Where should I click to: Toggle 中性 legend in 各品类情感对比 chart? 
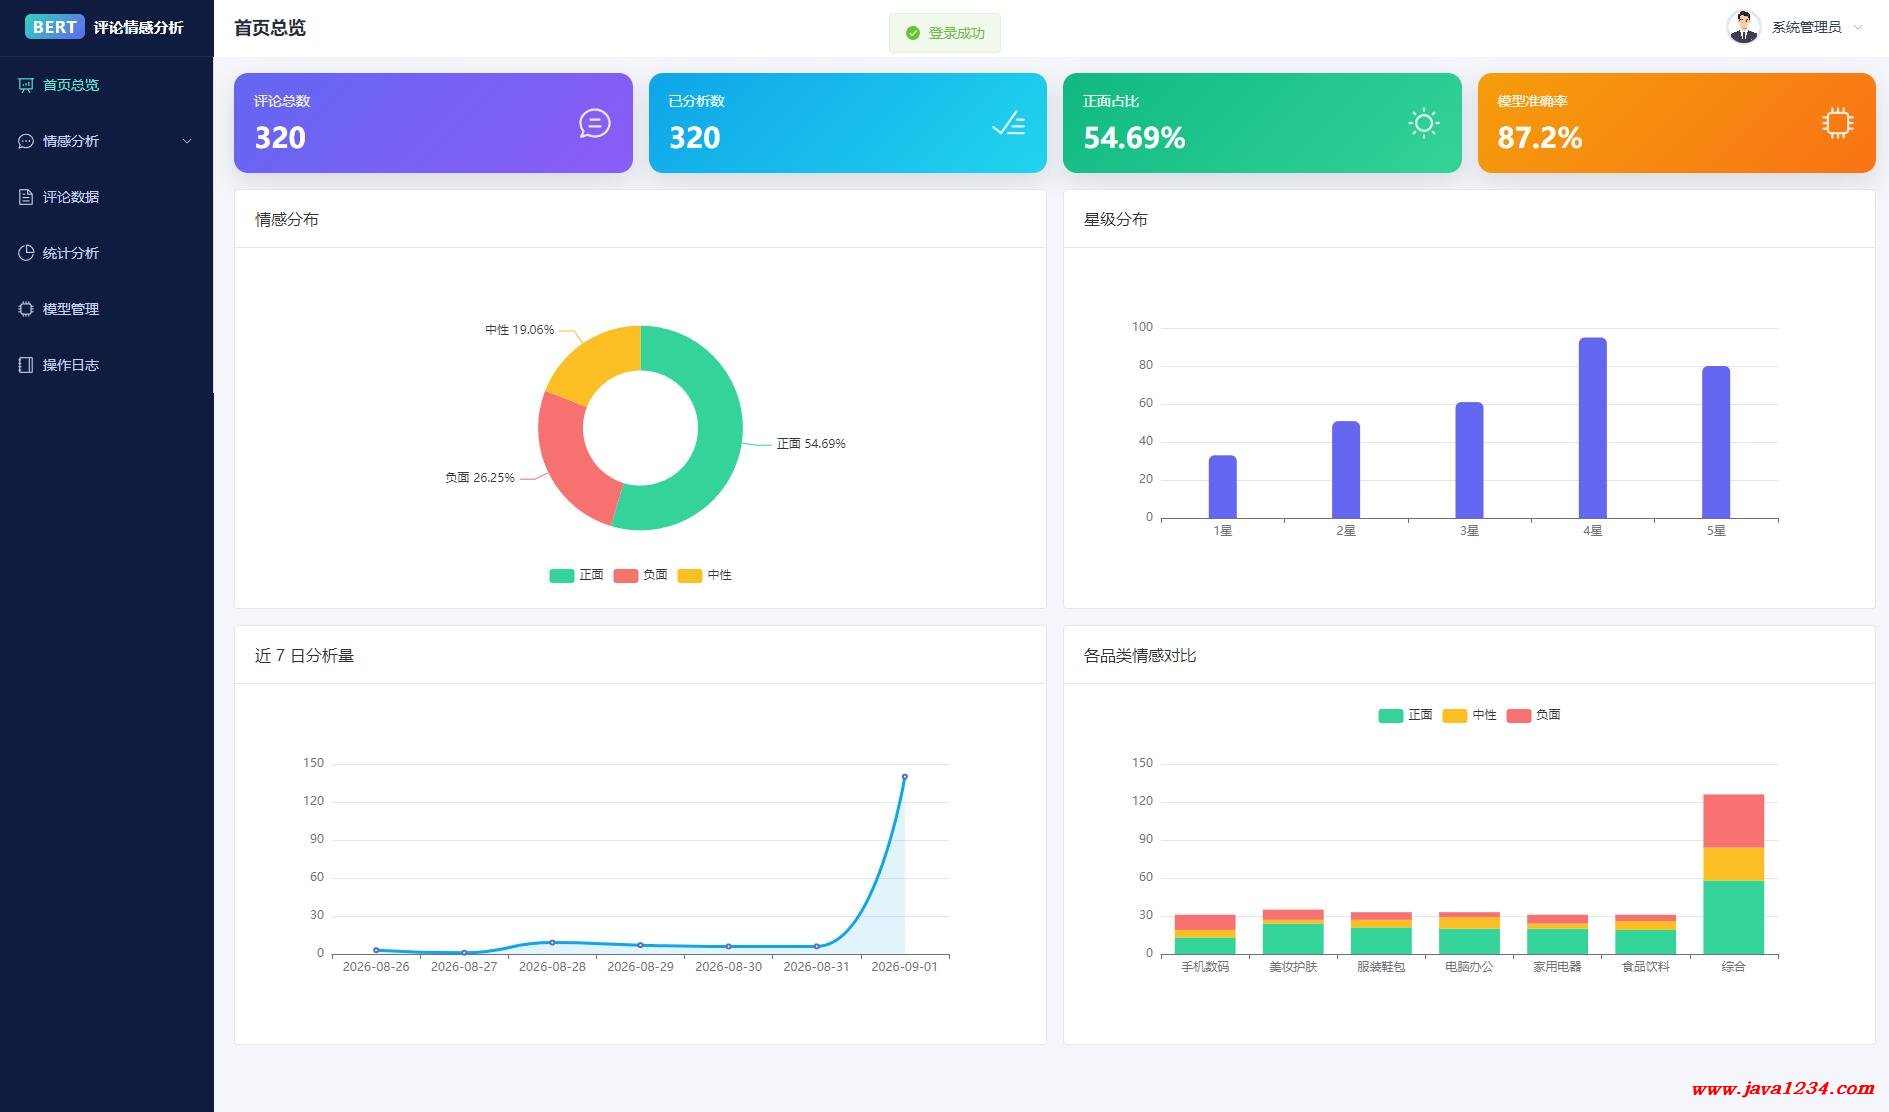[x=1469, y=715]
